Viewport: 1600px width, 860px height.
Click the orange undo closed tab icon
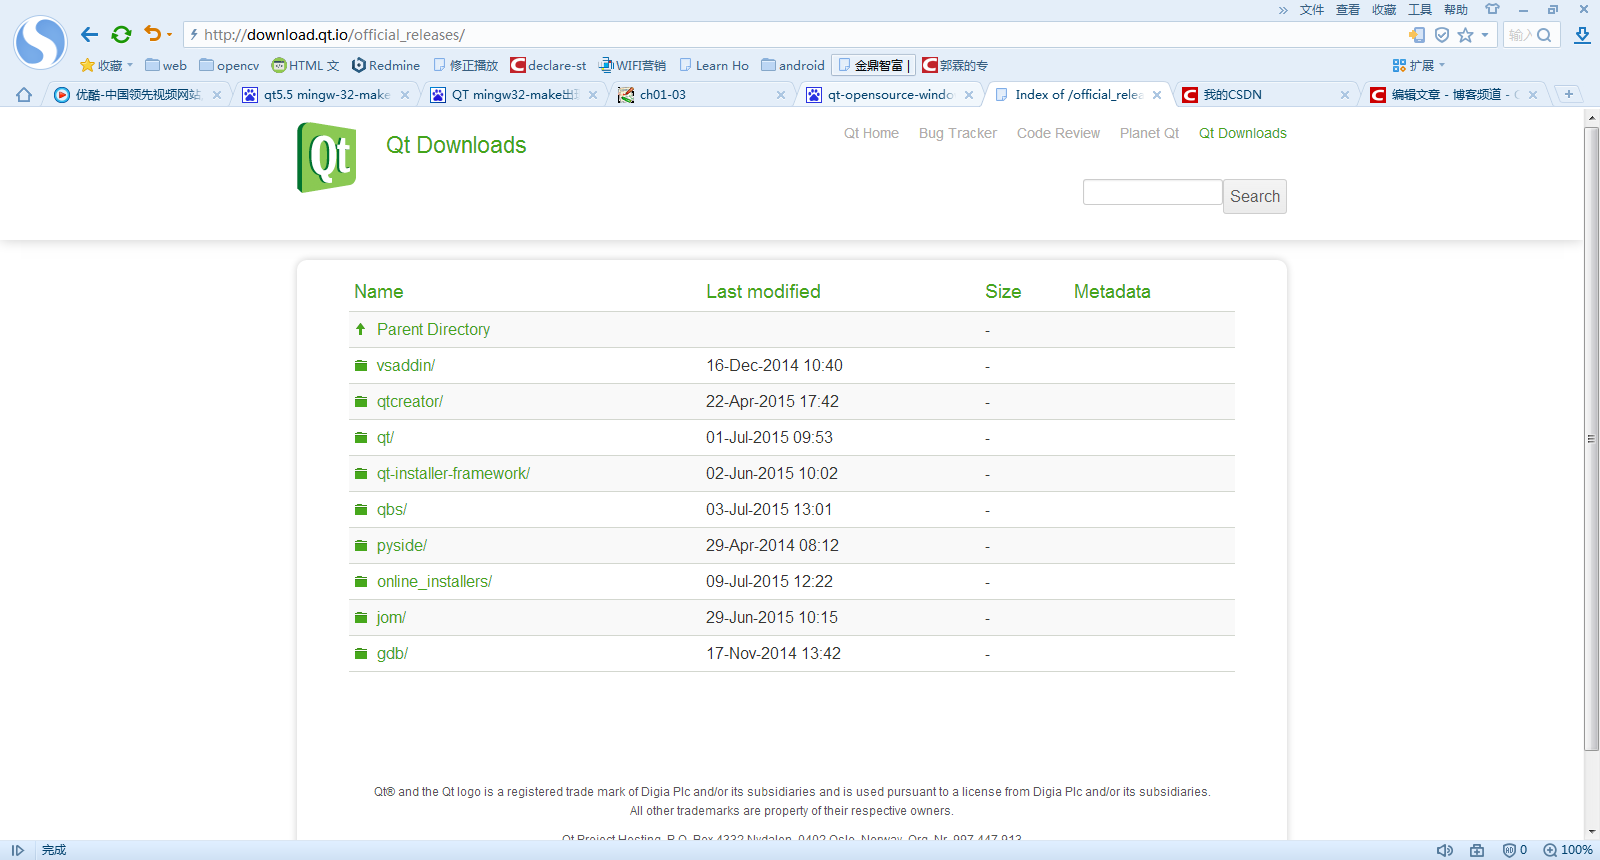click(x=152, y=34)
